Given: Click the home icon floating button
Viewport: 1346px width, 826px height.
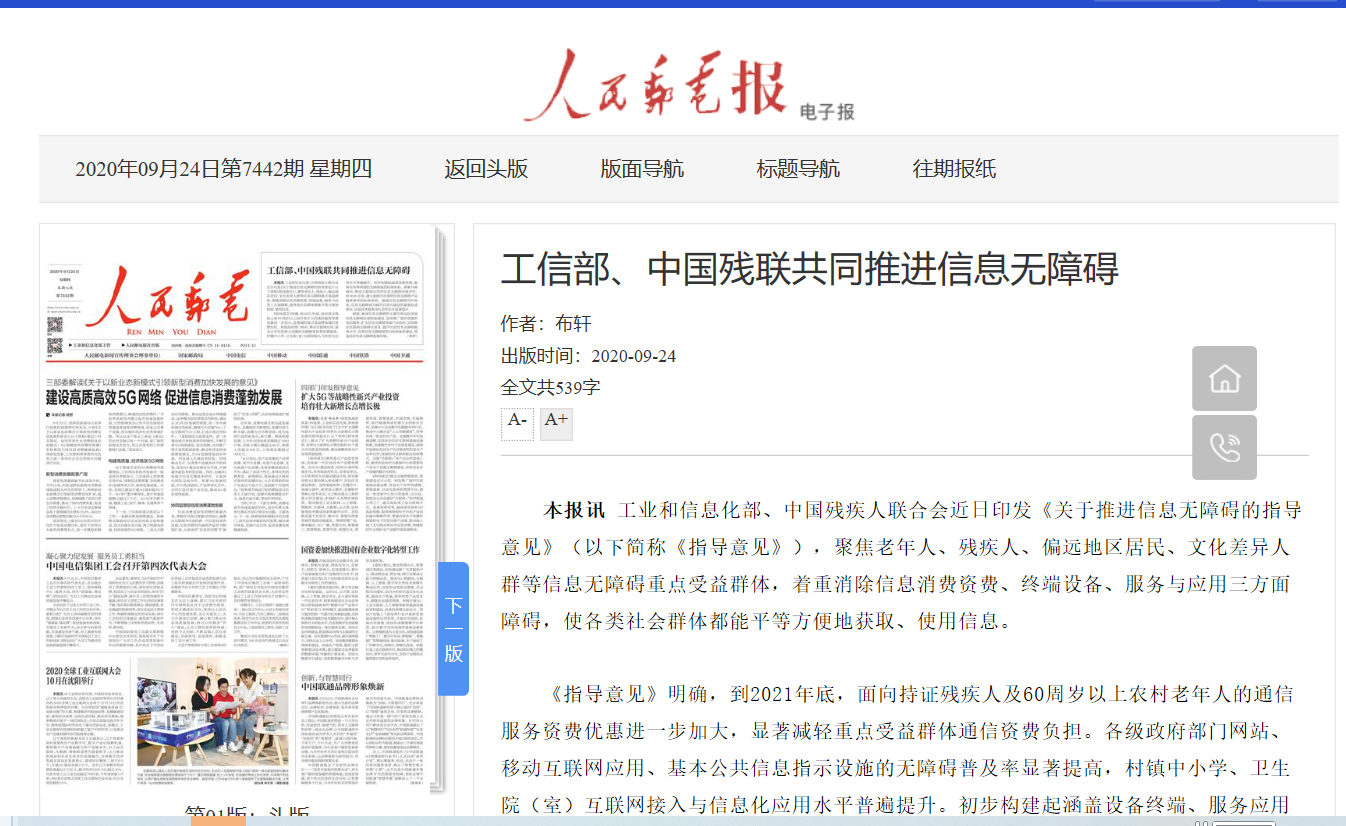Looking at the screenshot, I should (1224, 379).
